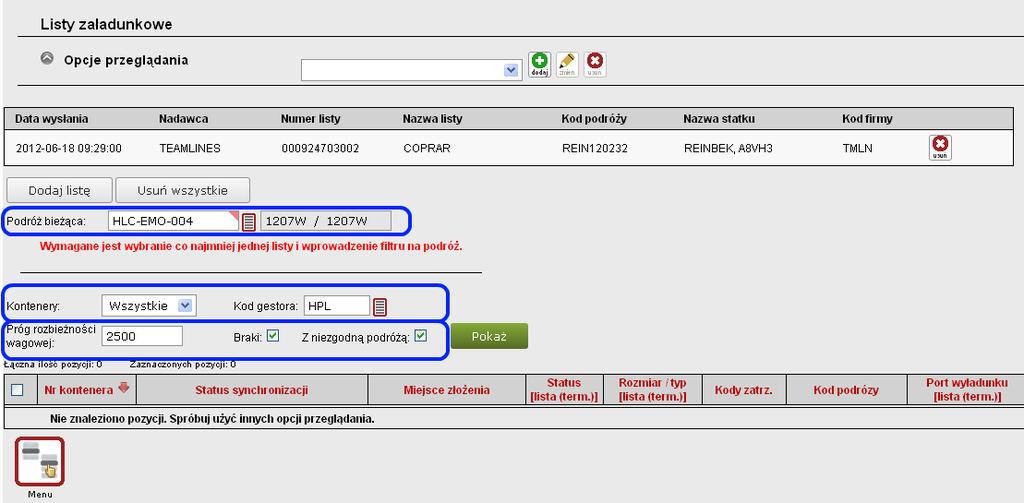Click the Nie znaleziono pozycji message
The image size is (1024, 503).
tap(212, 418)
